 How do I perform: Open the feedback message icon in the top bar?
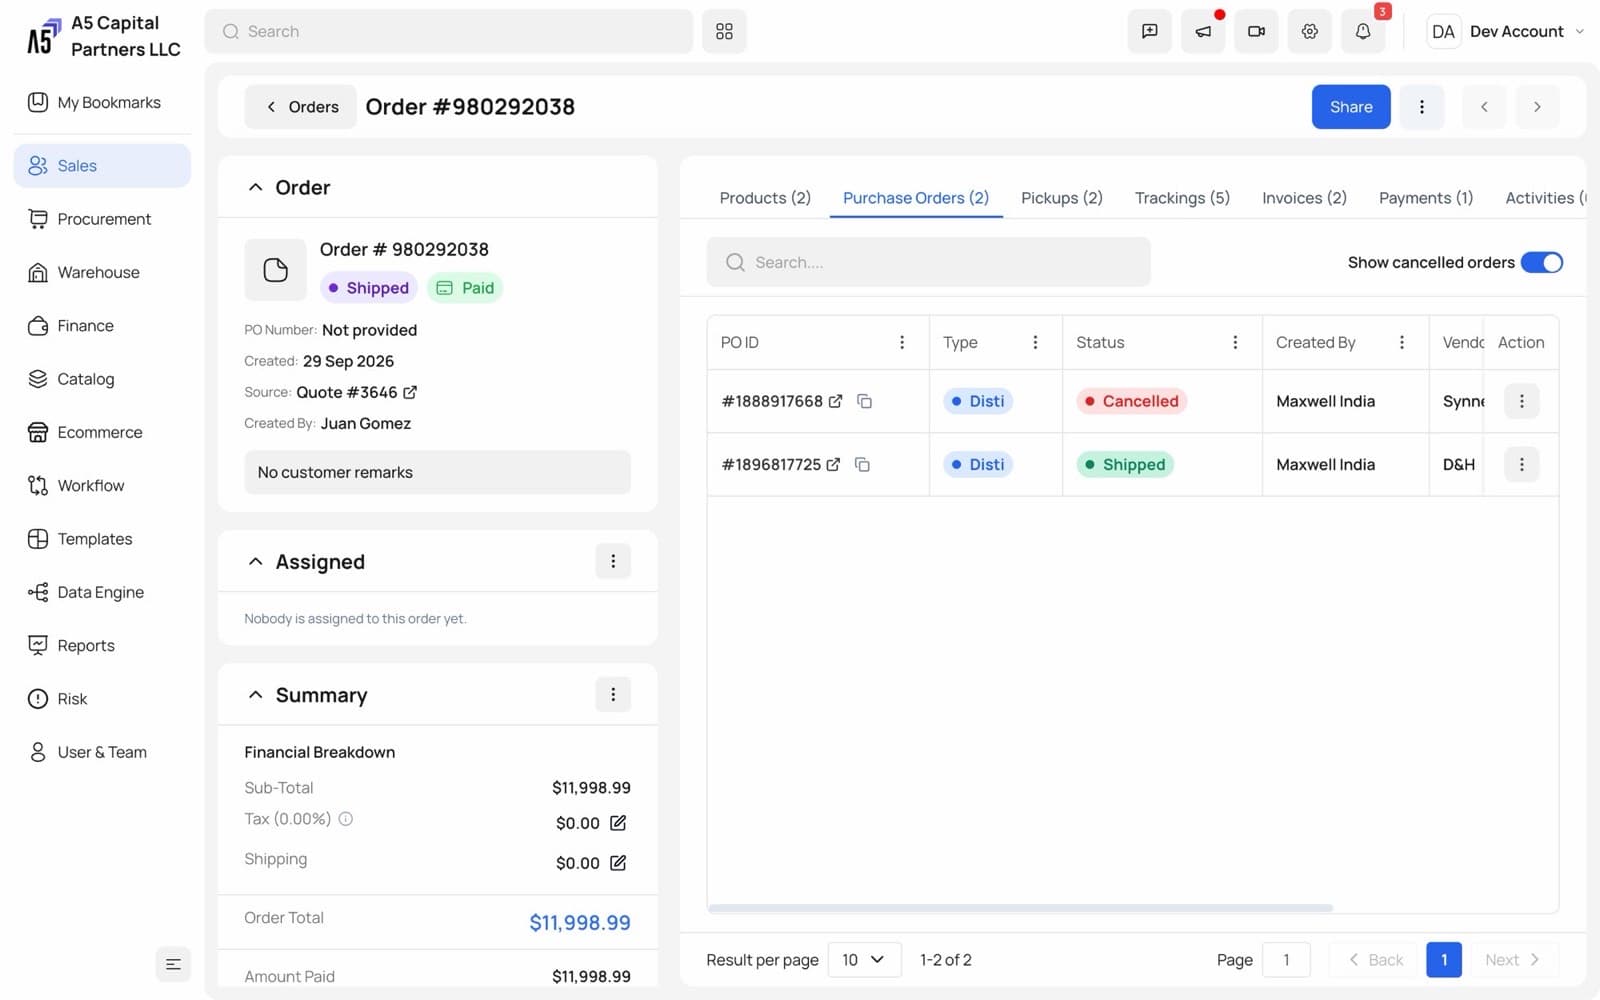tap(1149, 31)
